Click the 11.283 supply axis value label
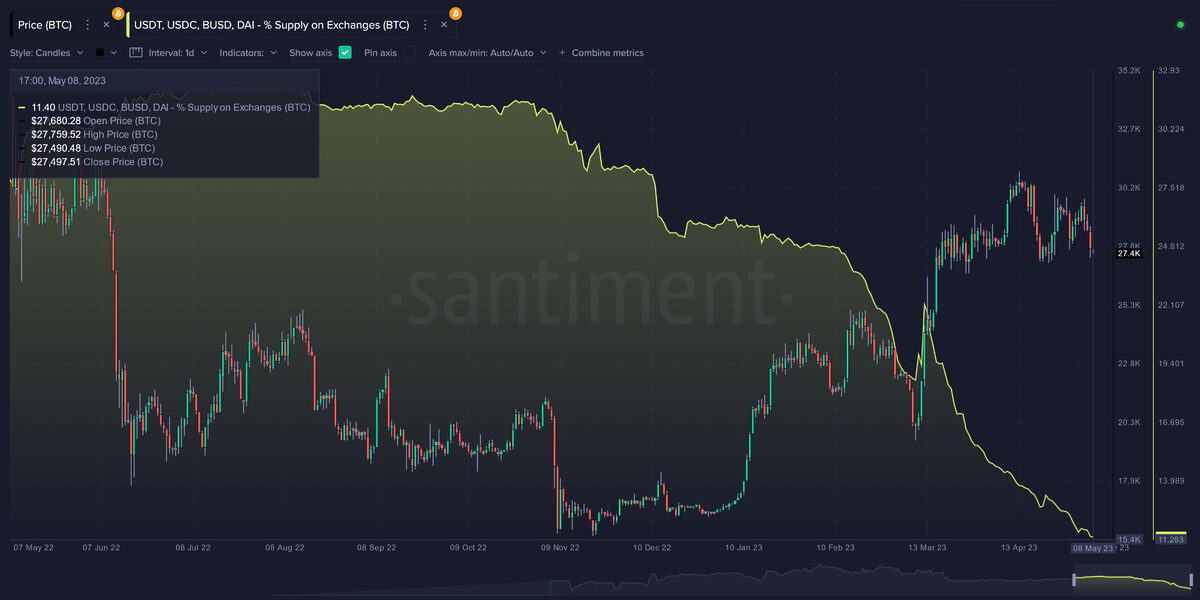 coord(1171,540)
